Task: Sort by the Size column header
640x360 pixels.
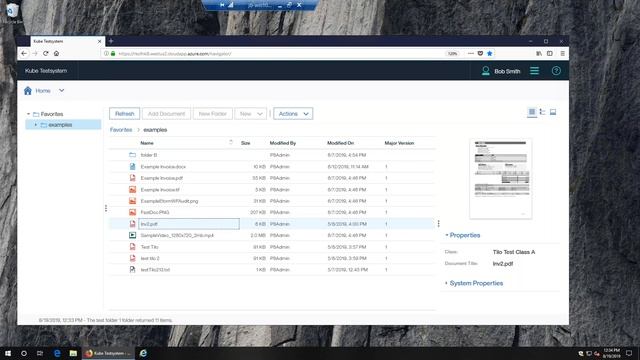Action: [x=245, y=143]
